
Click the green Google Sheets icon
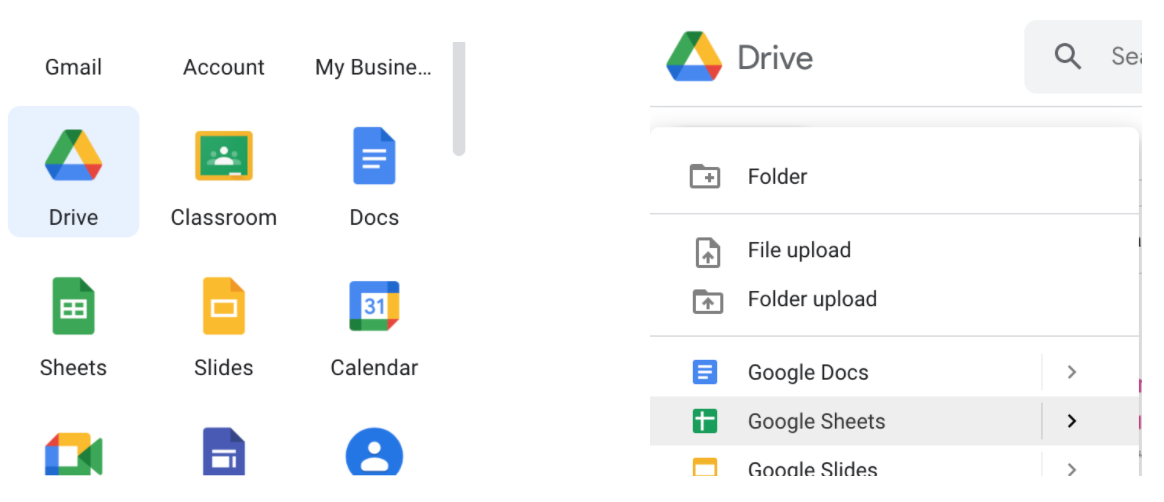click(704, 421)
